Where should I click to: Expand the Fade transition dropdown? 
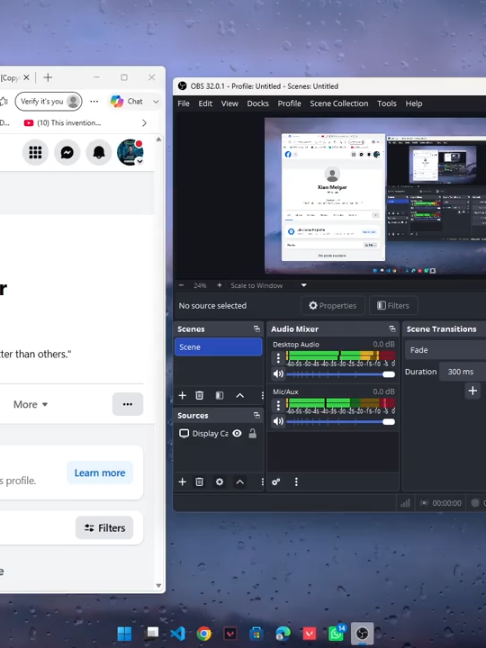446,350
